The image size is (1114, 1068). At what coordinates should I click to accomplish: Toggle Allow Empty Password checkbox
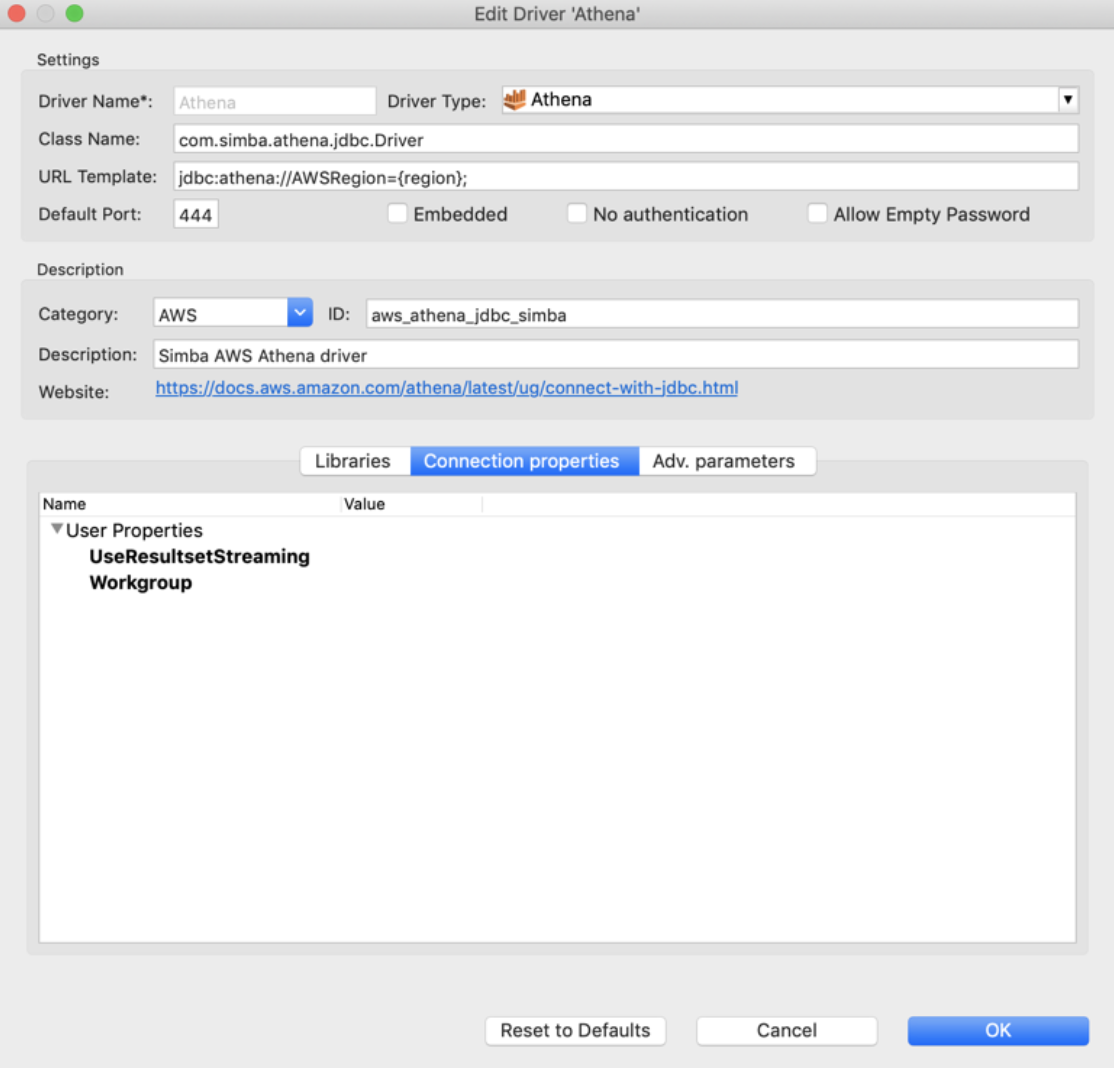pos(818,213)
